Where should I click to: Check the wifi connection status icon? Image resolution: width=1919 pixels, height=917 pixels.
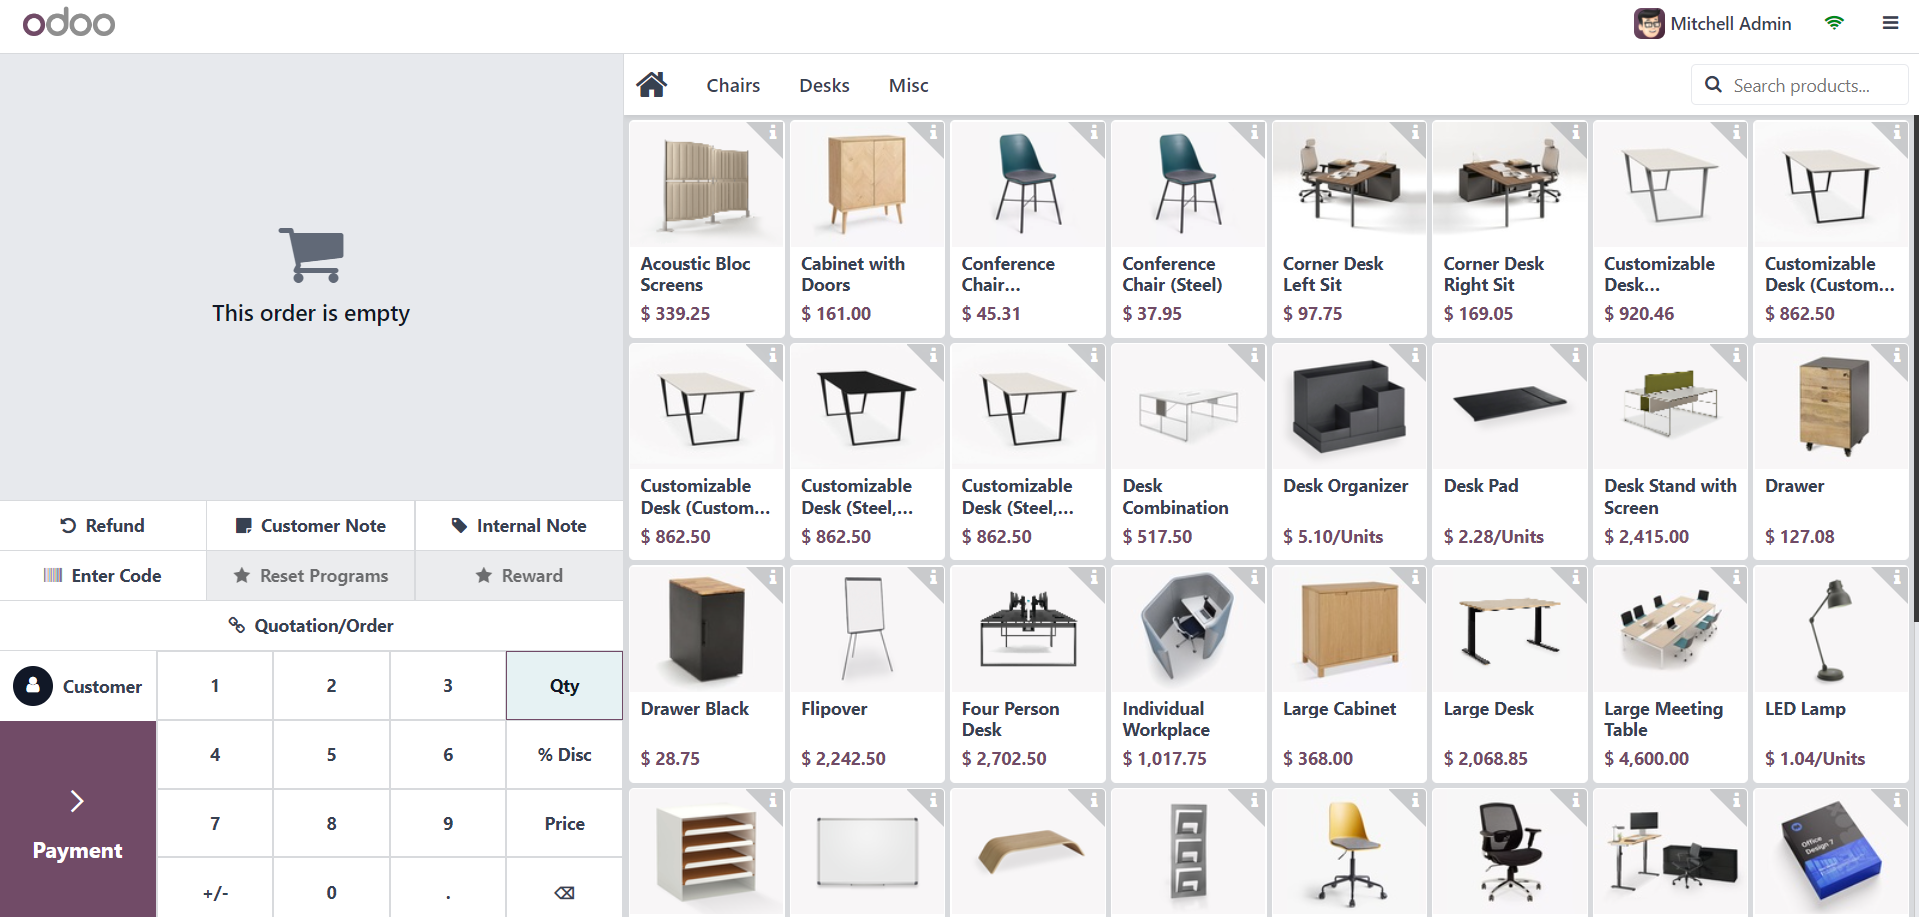pos(1834,23)
